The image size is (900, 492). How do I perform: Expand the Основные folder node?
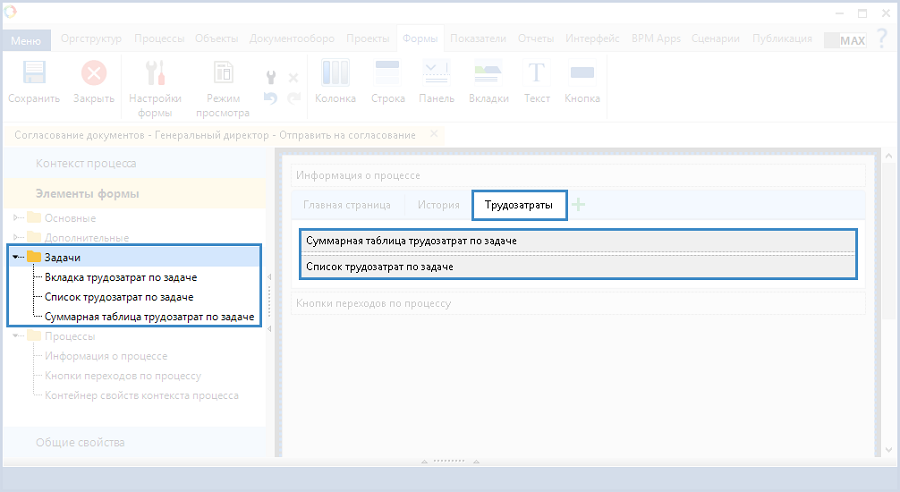click(17, 218)
